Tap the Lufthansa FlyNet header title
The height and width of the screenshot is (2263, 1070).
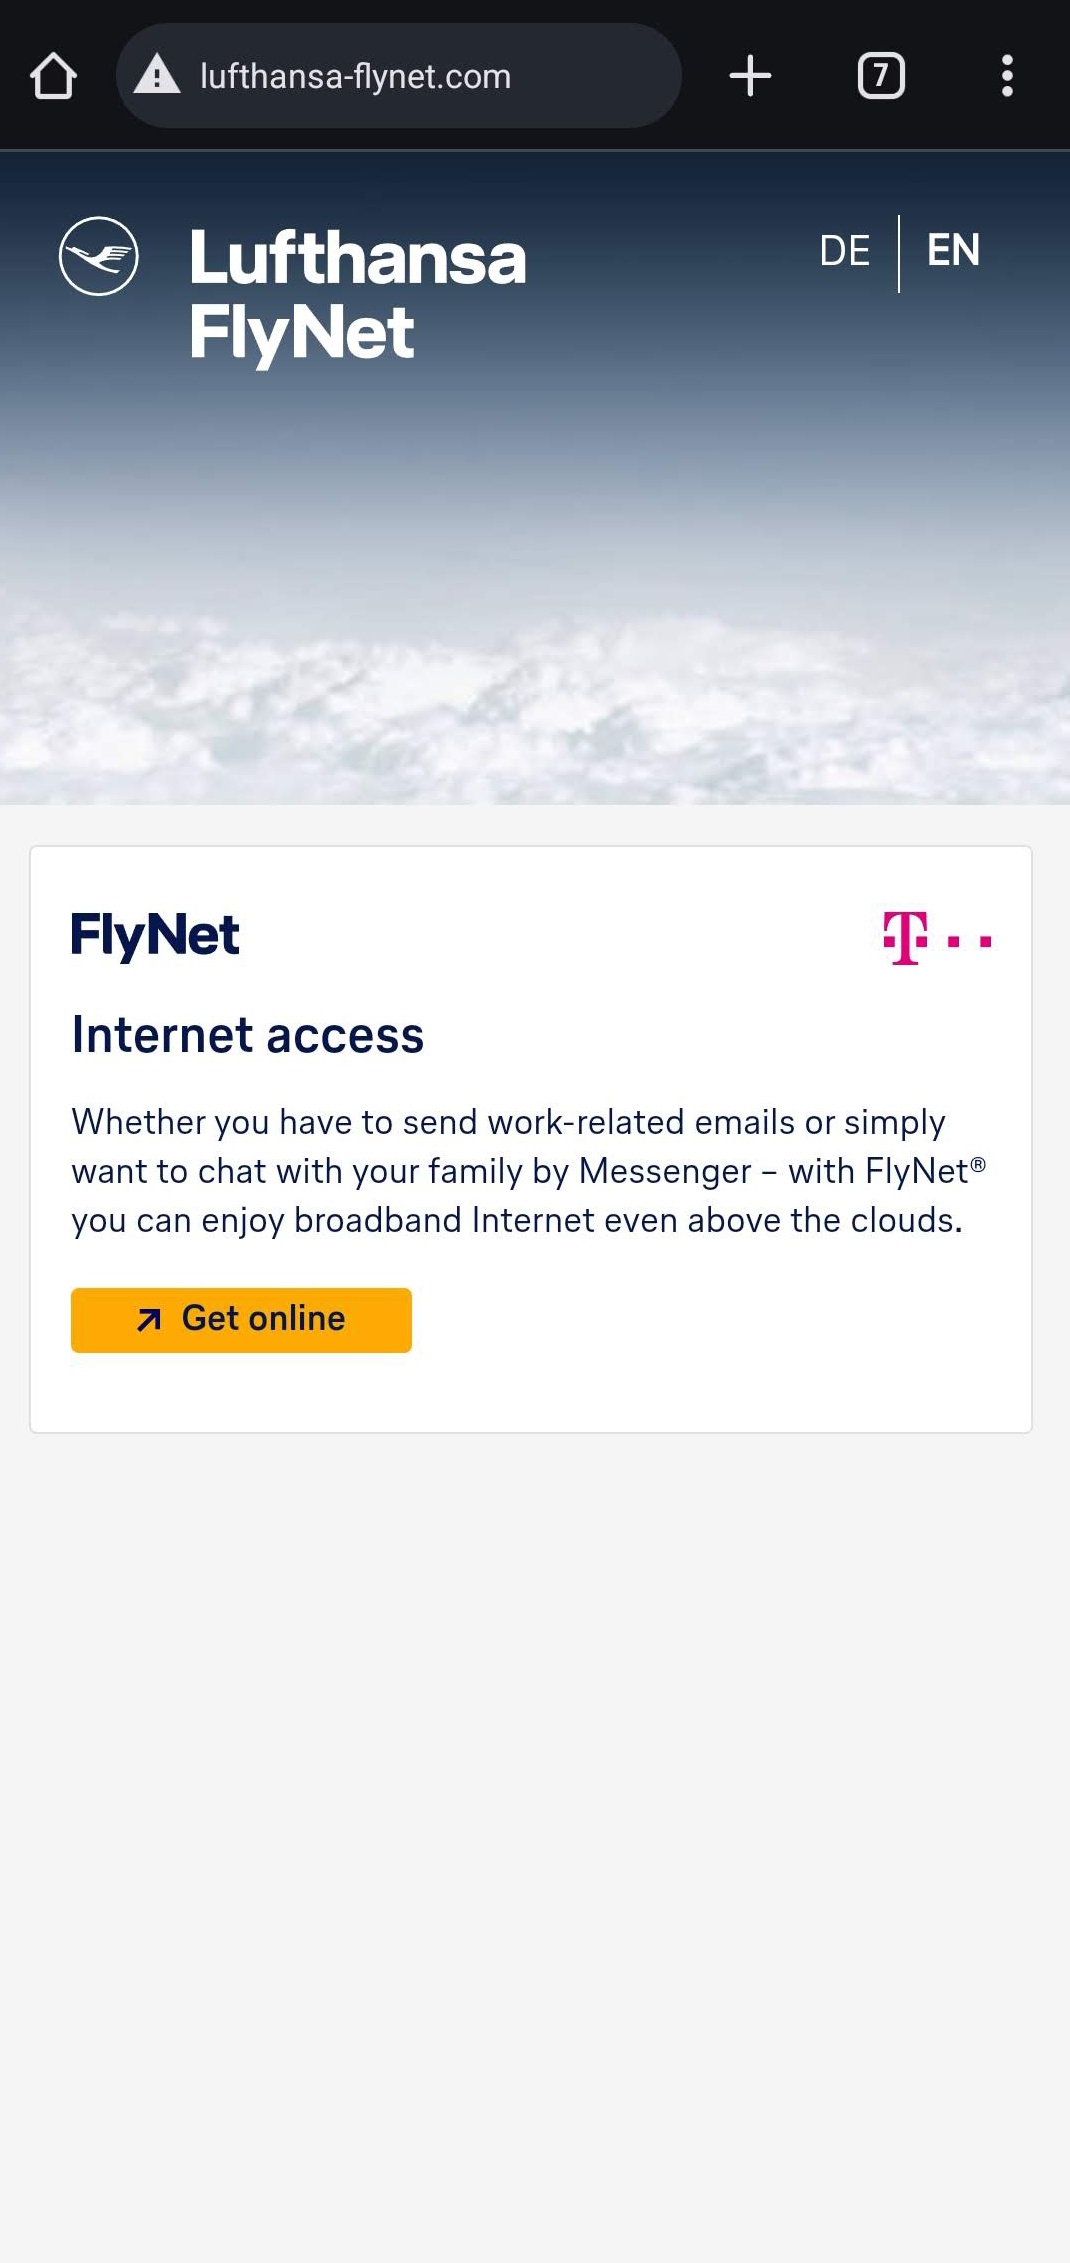357,293
